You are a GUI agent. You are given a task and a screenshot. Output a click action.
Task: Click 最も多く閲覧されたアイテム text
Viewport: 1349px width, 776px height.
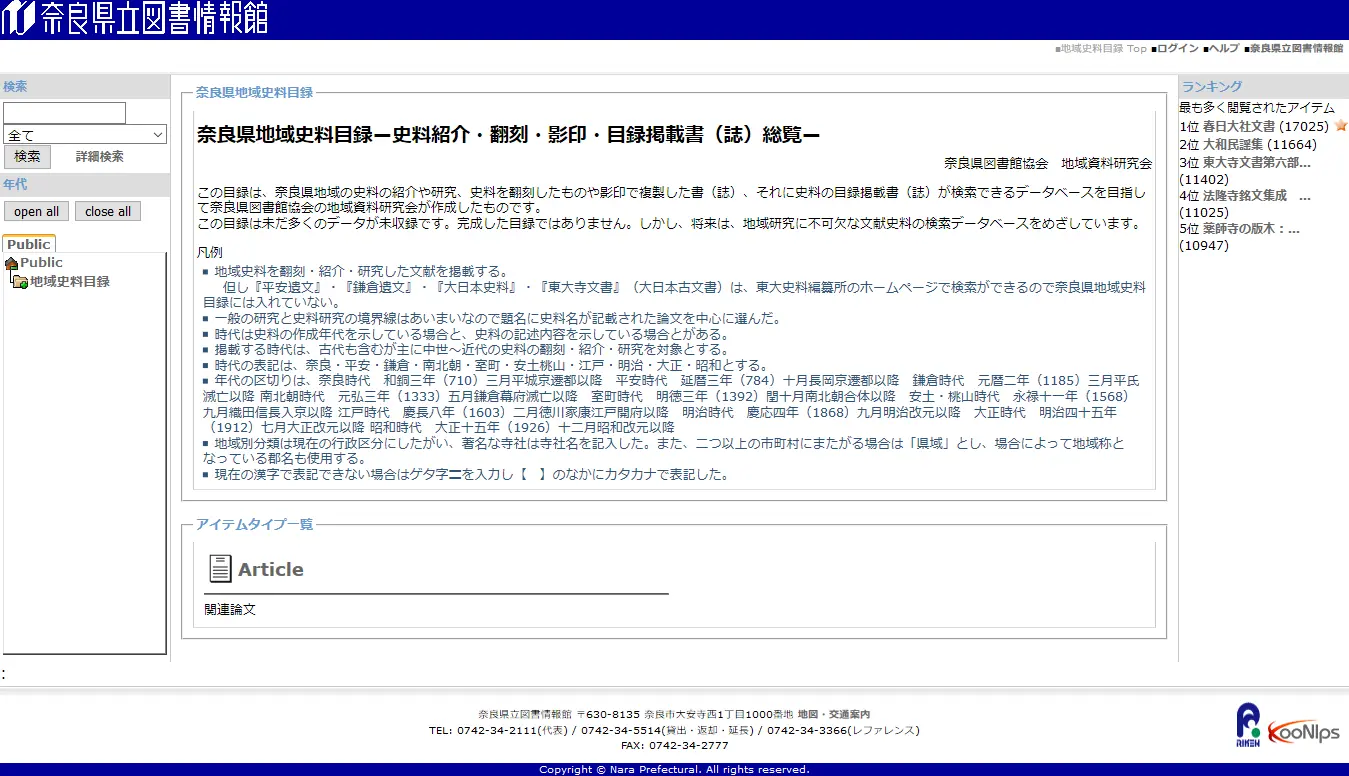[x=1257, y=107]
